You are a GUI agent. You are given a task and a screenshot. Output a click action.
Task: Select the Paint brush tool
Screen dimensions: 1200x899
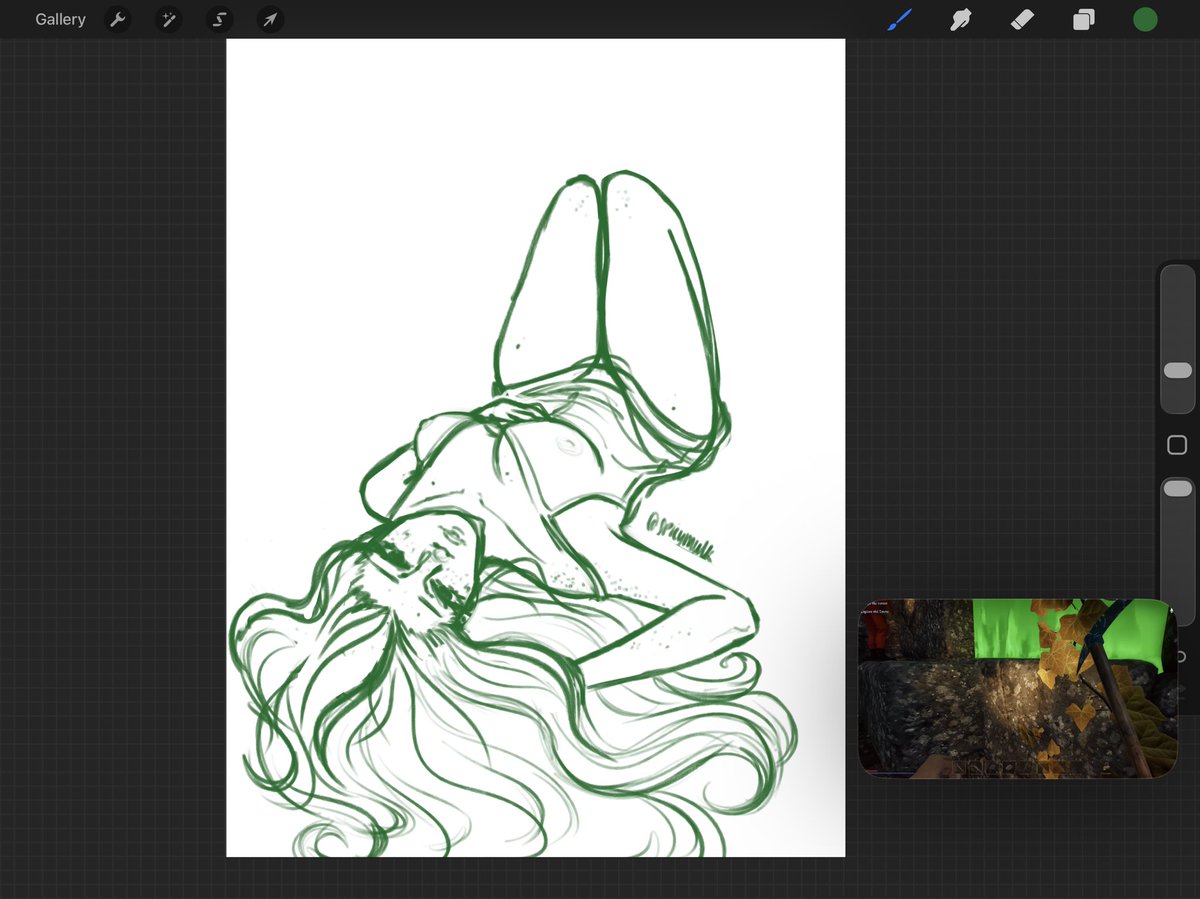[x=900, y=19]
